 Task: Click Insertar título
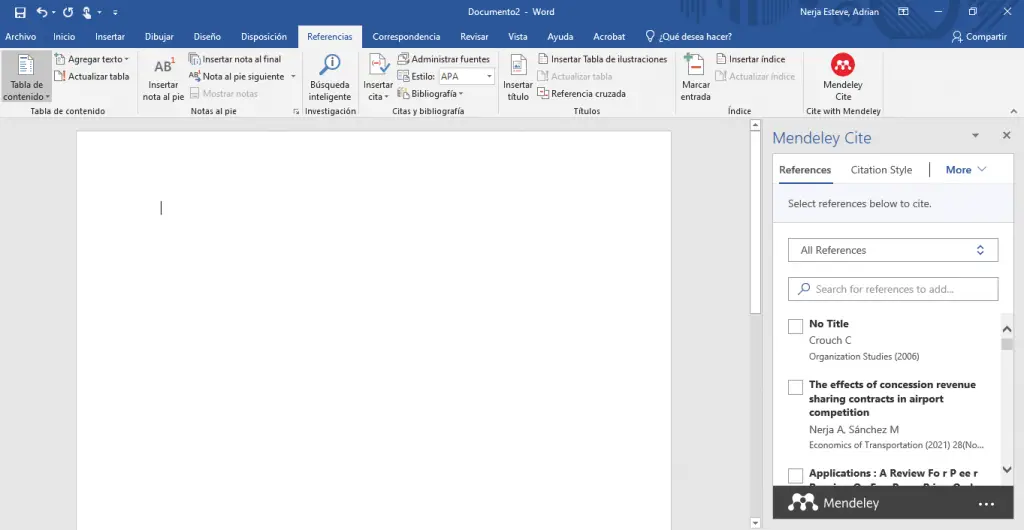coord(518,78)
